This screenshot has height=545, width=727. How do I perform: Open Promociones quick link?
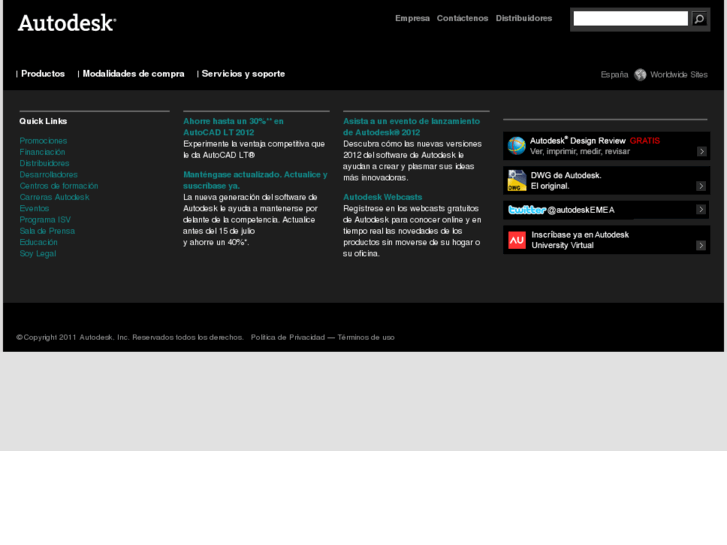[43, 141]
